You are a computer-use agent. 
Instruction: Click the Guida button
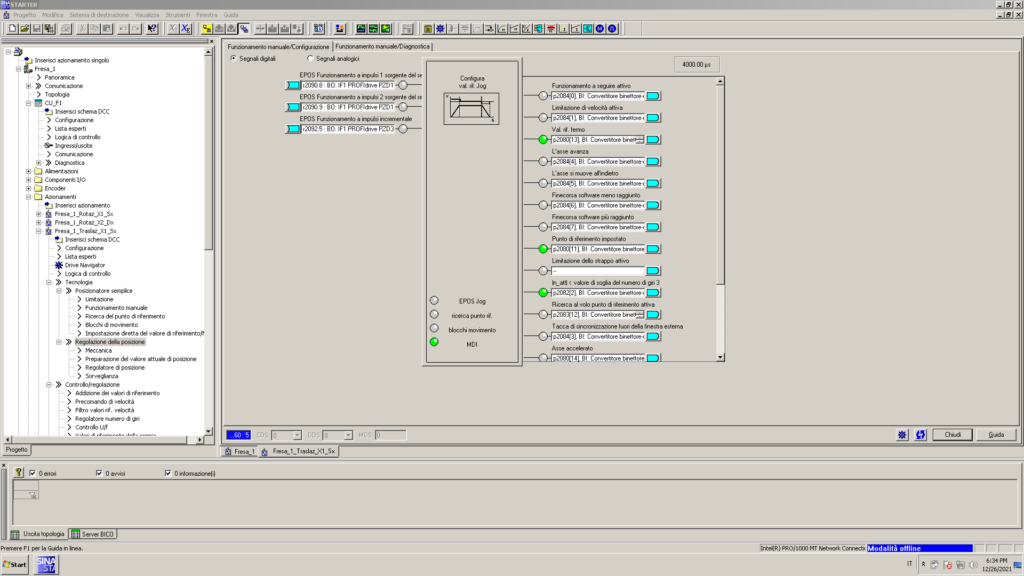click(996, 435)
